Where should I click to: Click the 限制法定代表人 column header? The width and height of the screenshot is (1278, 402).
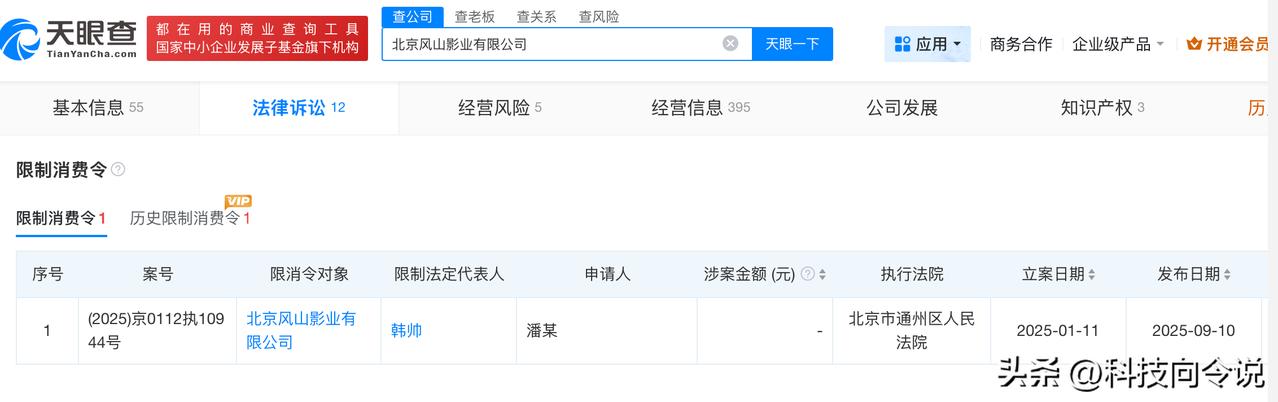point(449,274)
